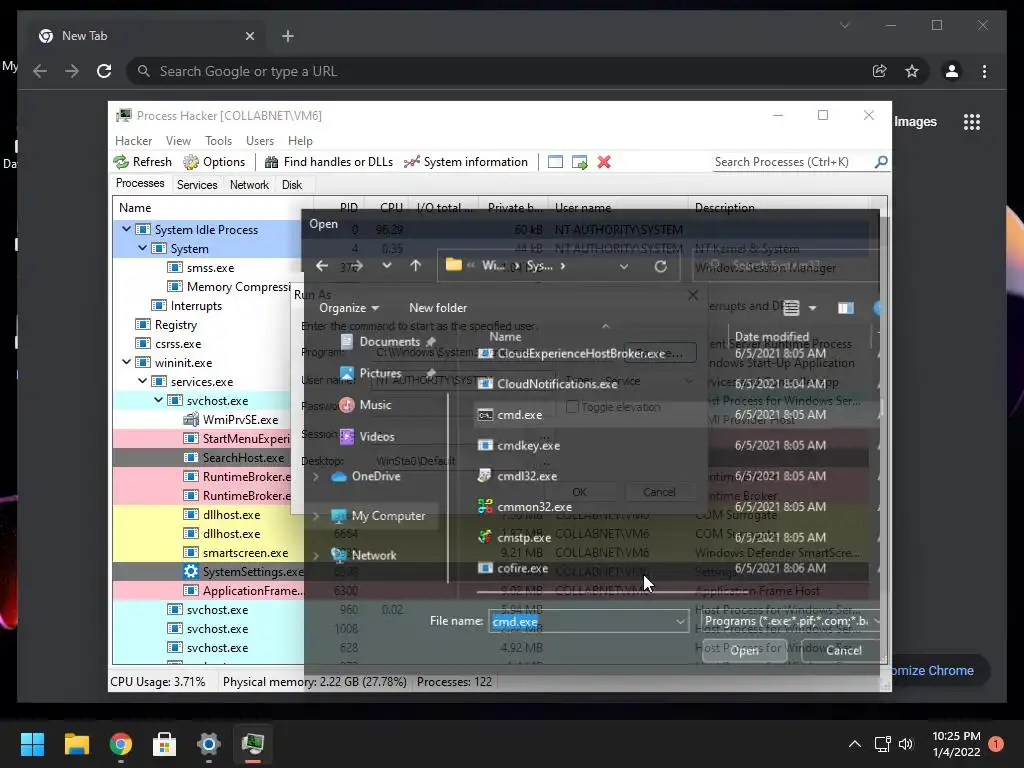Click the Chrome share page icon
Screen dimensions: 1024x768
point(880,71)
